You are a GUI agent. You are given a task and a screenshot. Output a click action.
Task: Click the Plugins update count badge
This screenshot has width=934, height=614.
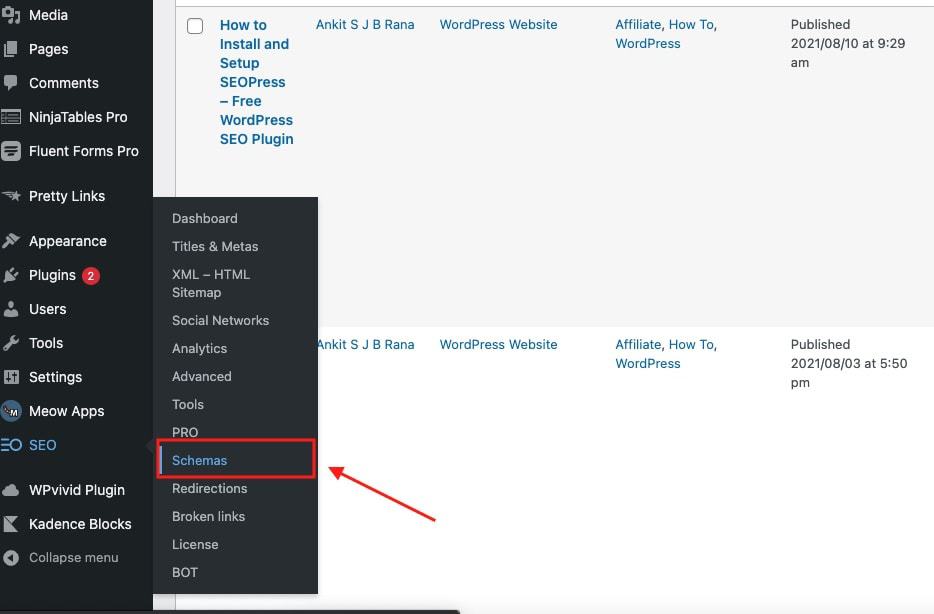pyautogui.click(x=91, y=276)
